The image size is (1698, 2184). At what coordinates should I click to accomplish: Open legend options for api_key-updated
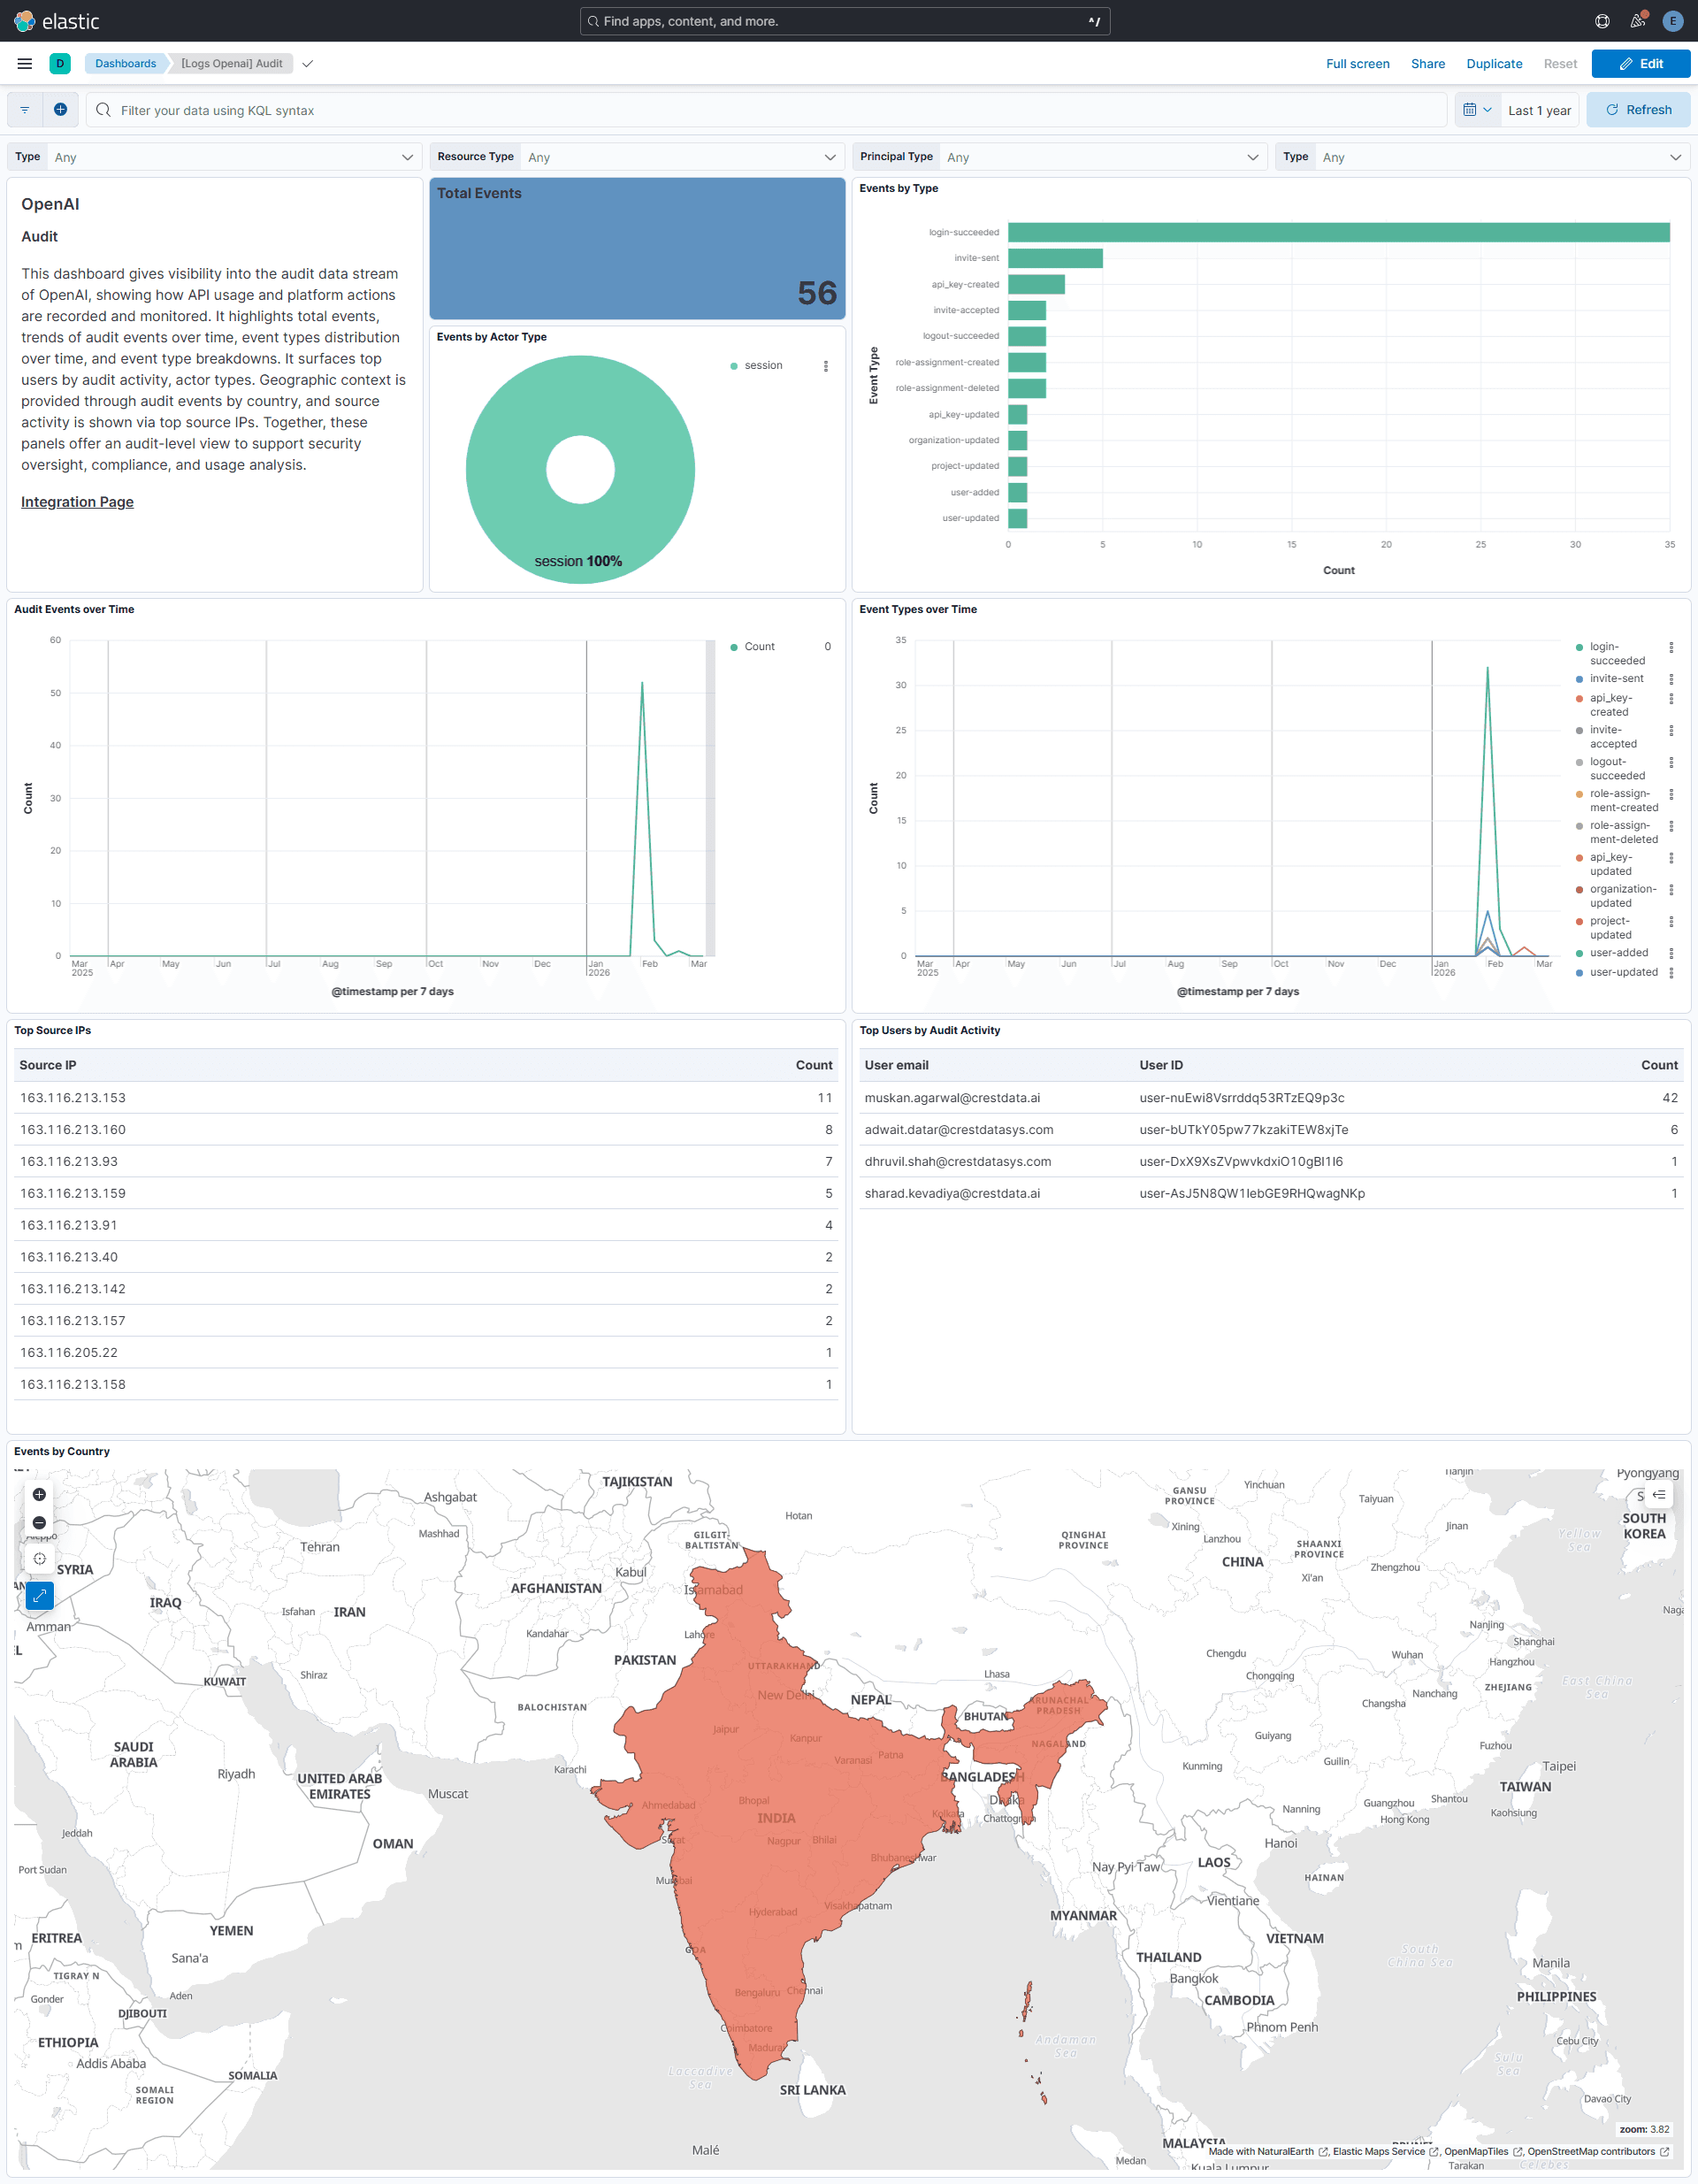tap(1671, 858)
